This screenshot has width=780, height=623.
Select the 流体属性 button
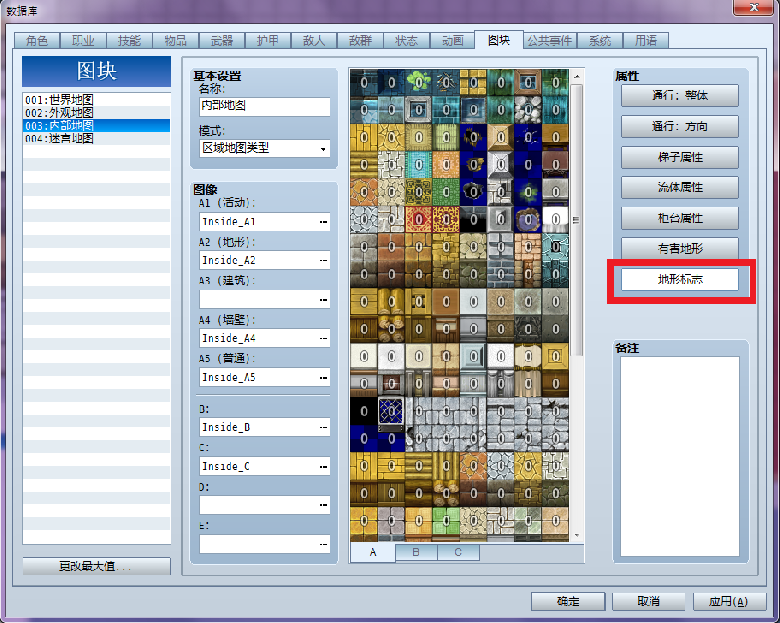(680, 188)
